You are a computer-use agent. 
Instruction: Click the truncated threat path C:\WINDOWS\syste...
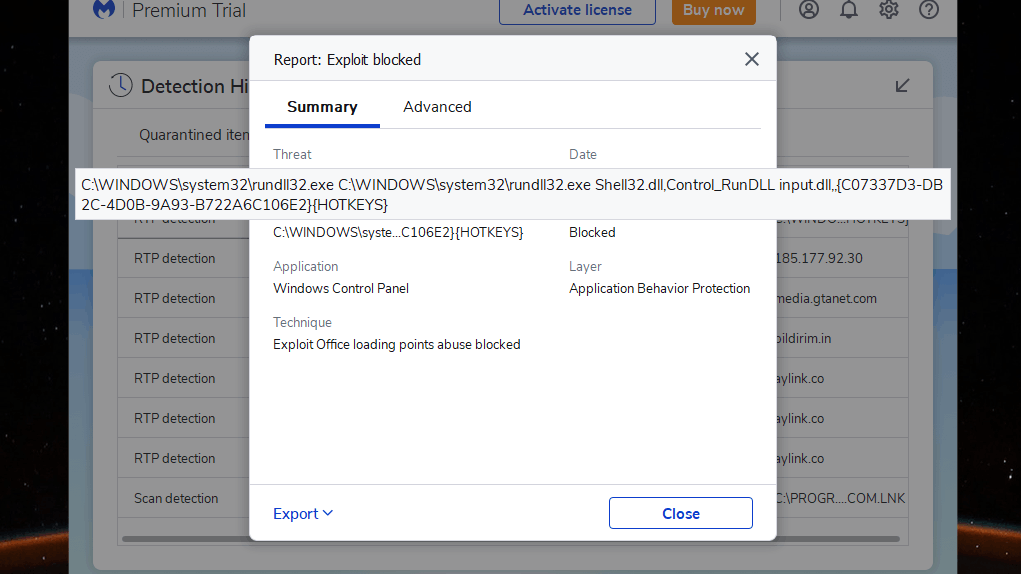tap(398, 232)
